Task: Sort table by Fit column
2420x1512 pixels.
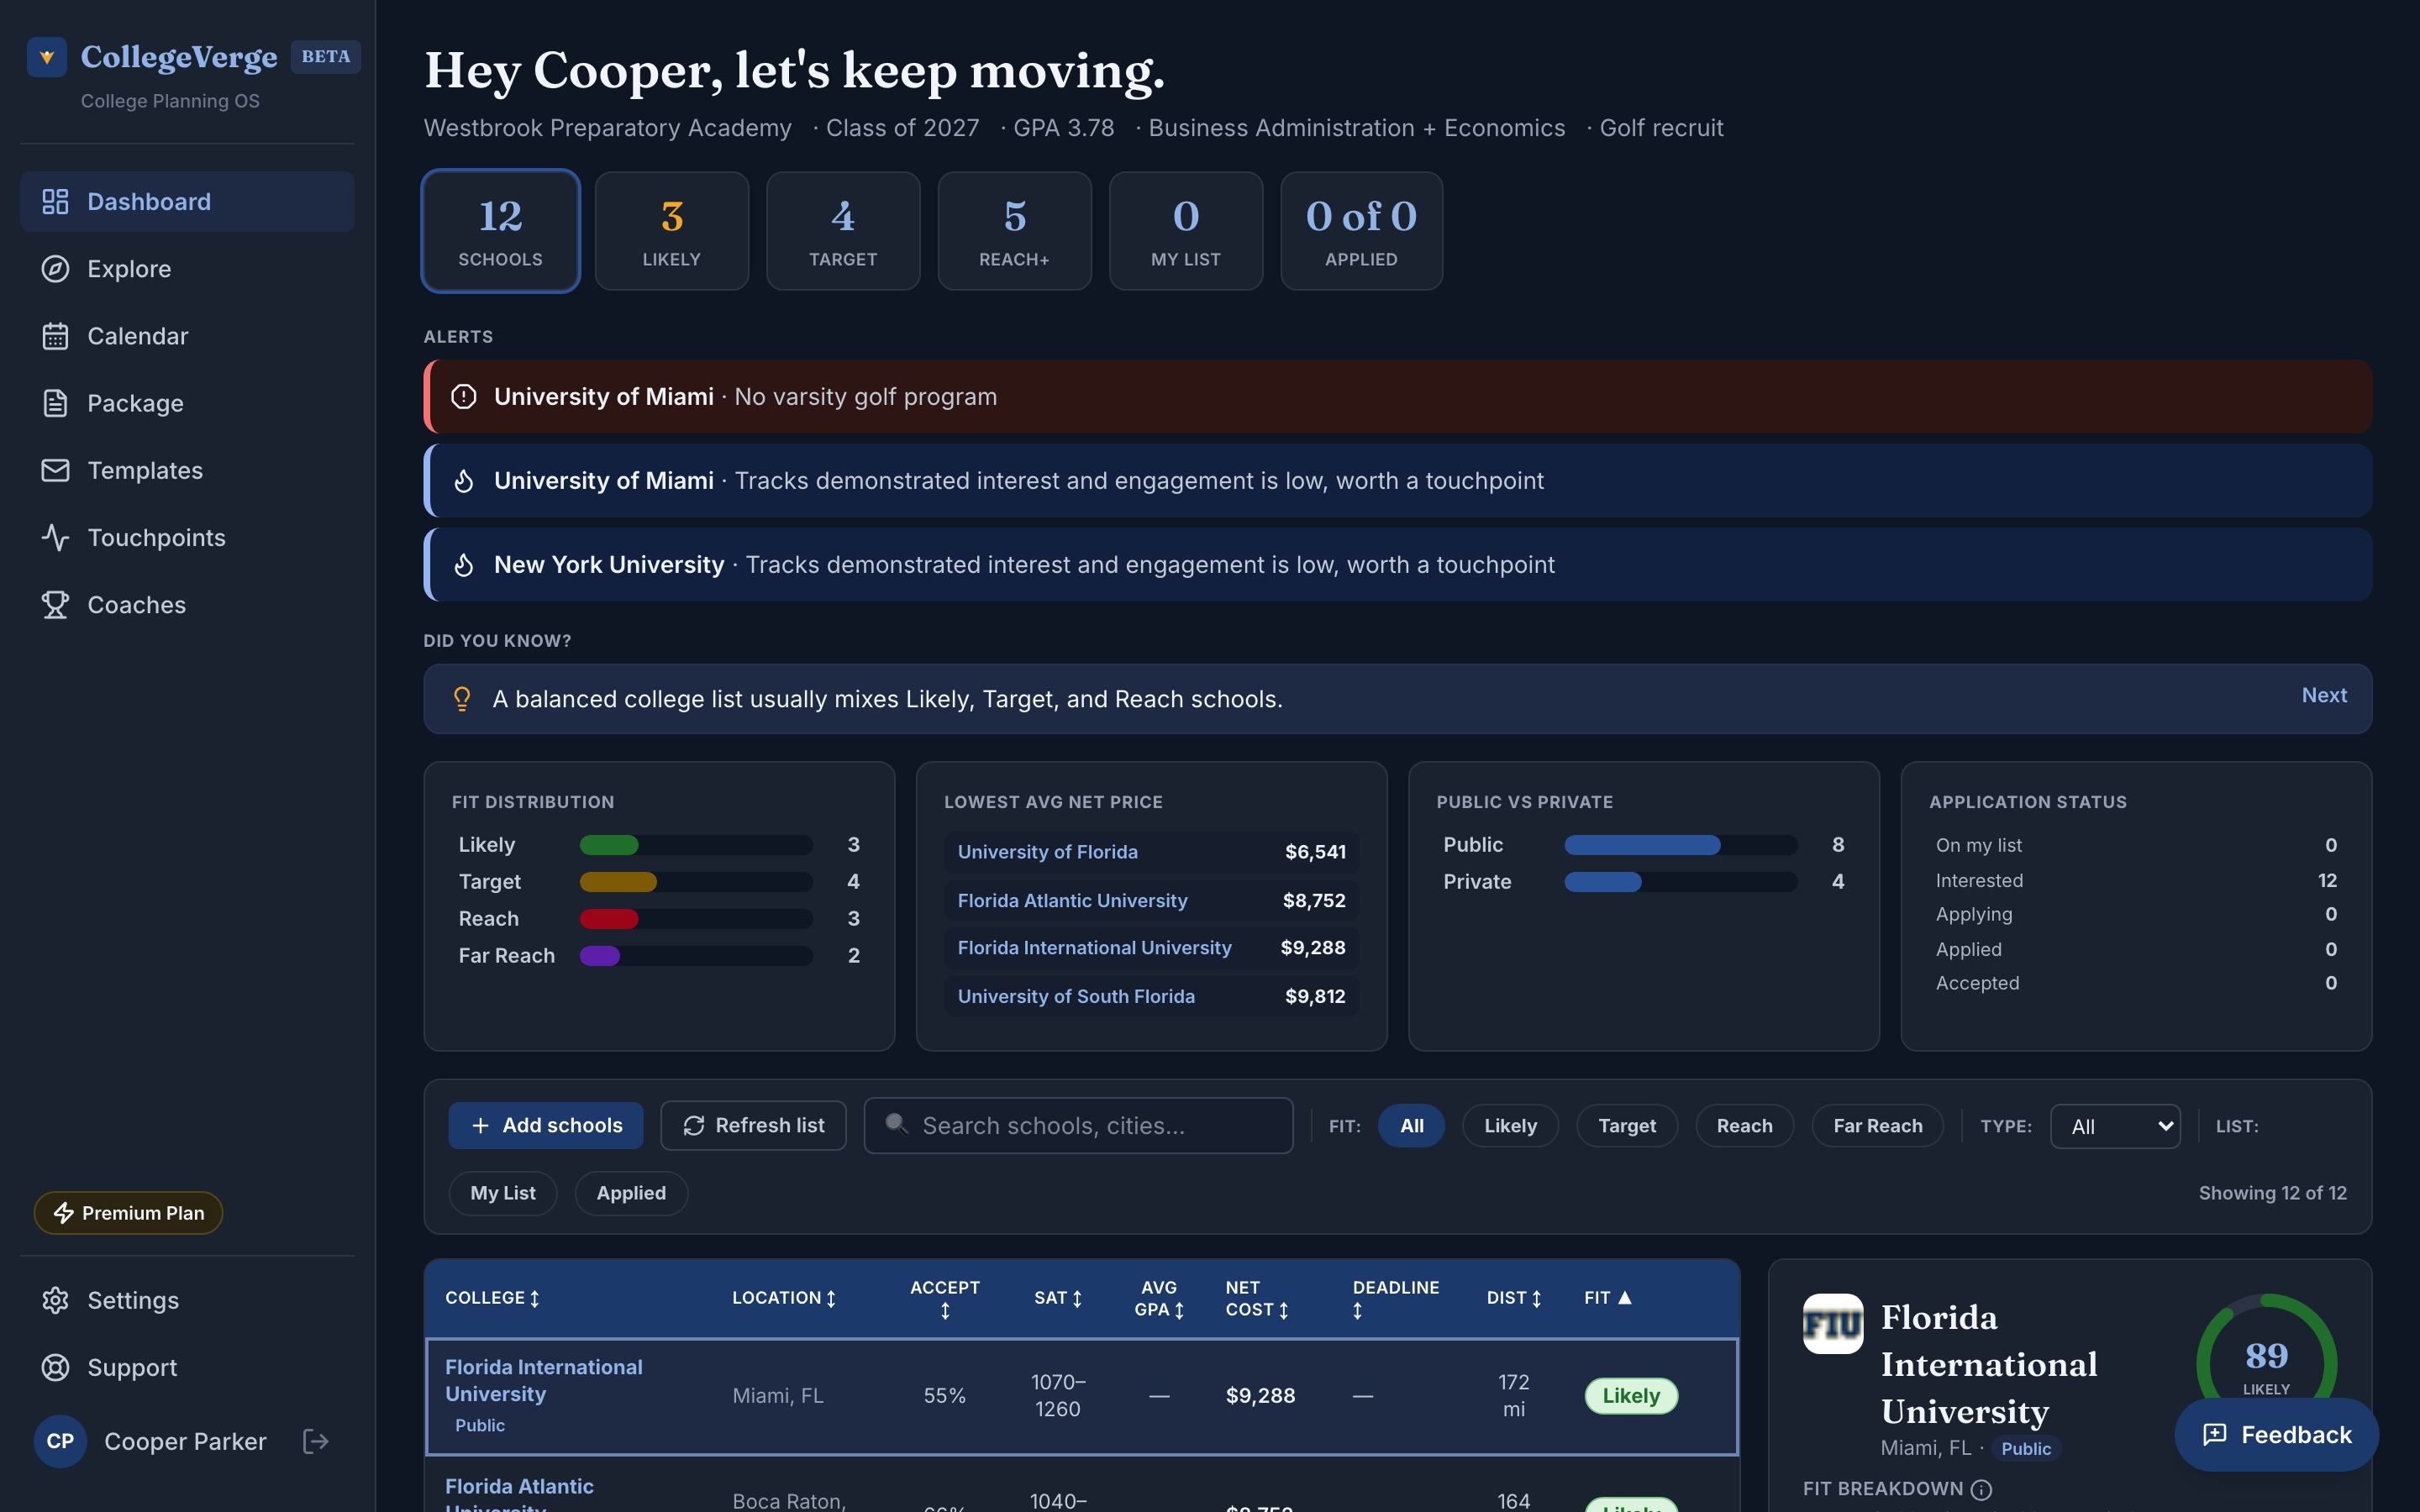Action: point(1608,1298)
